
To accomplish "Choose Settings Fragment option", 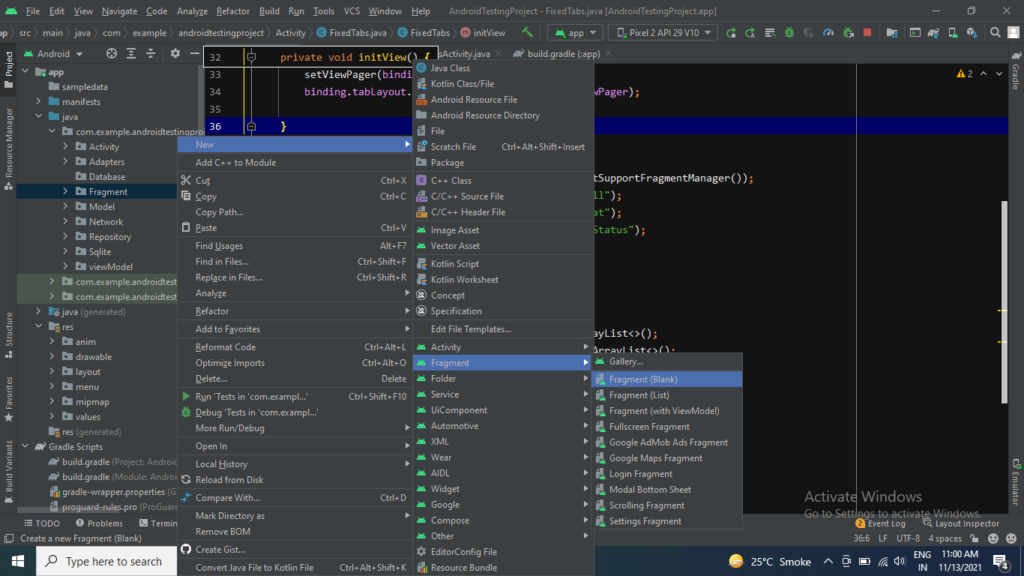I will [x=667, y=521].
